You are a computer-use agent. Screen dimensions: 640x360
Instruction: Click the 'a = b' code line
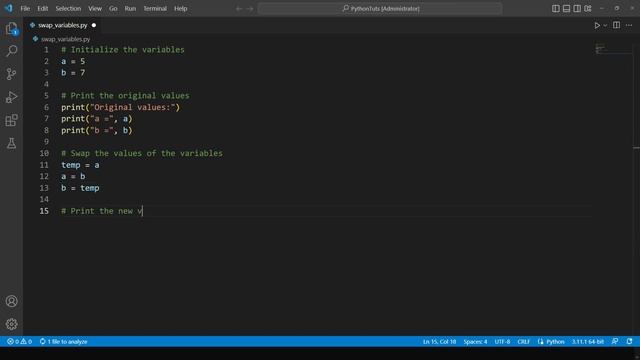(73, 176)
